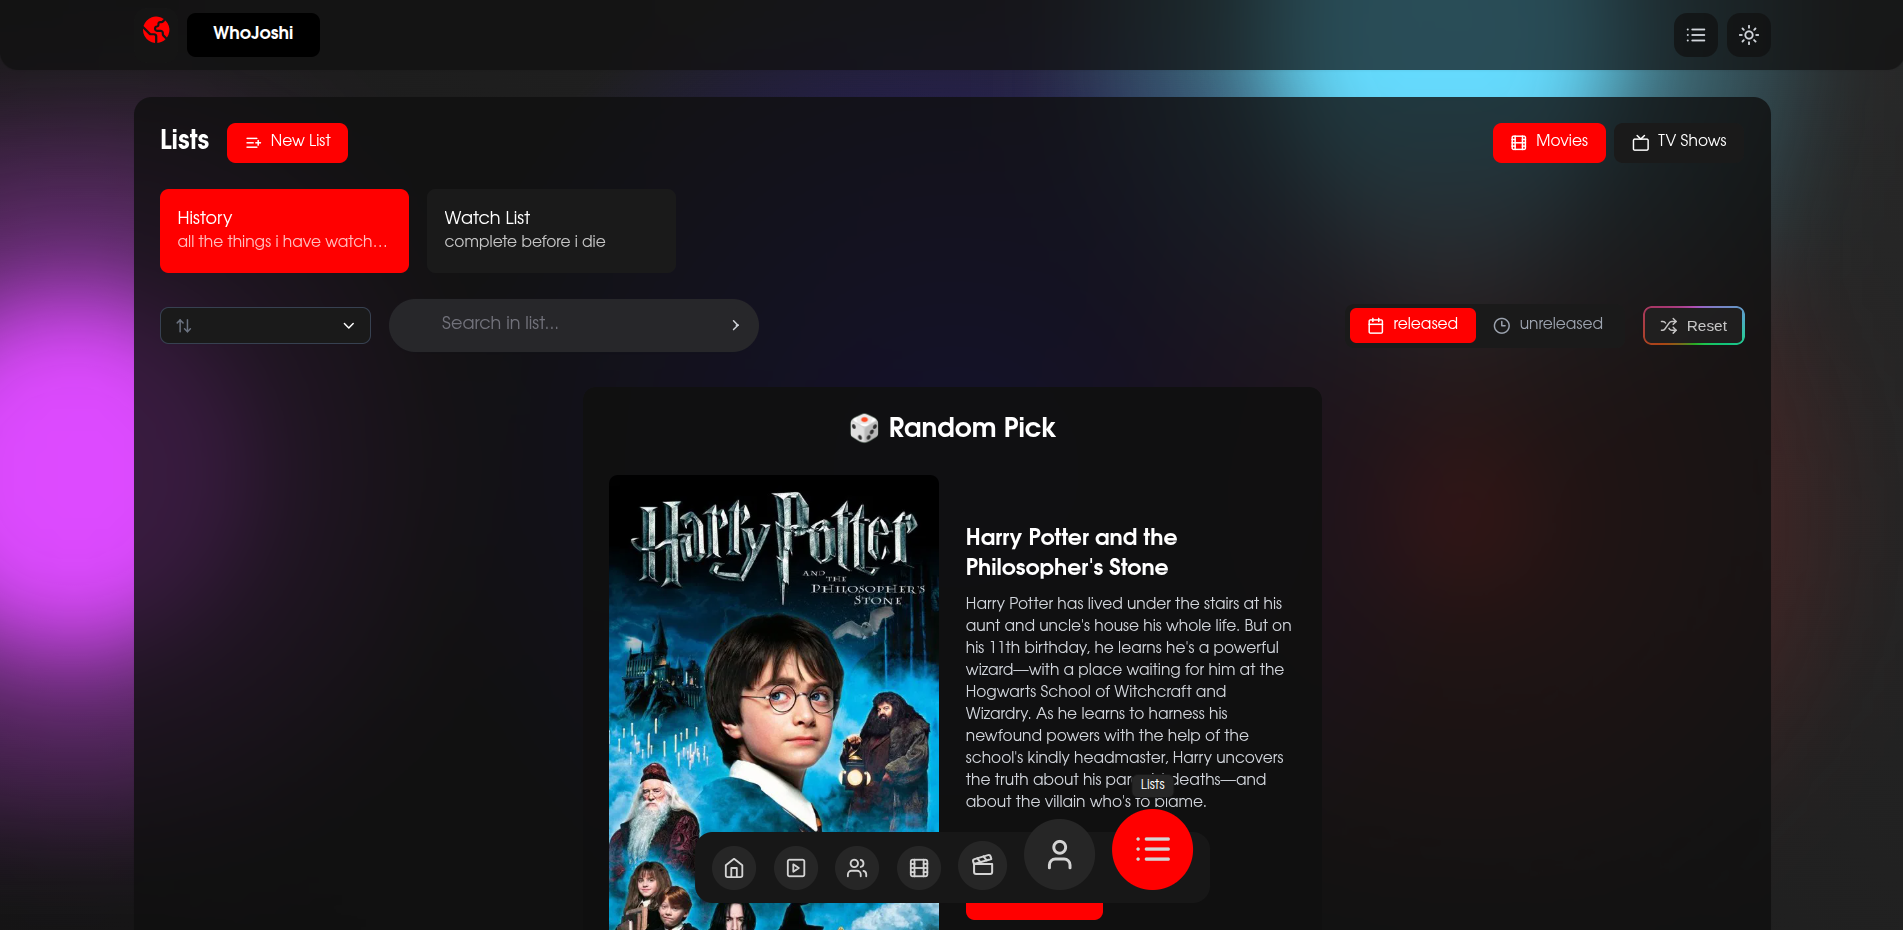Open the WhoJoshi home button
Viewport: 1903px width, 930px height.
pyautogui.click(x=253, y=34)
